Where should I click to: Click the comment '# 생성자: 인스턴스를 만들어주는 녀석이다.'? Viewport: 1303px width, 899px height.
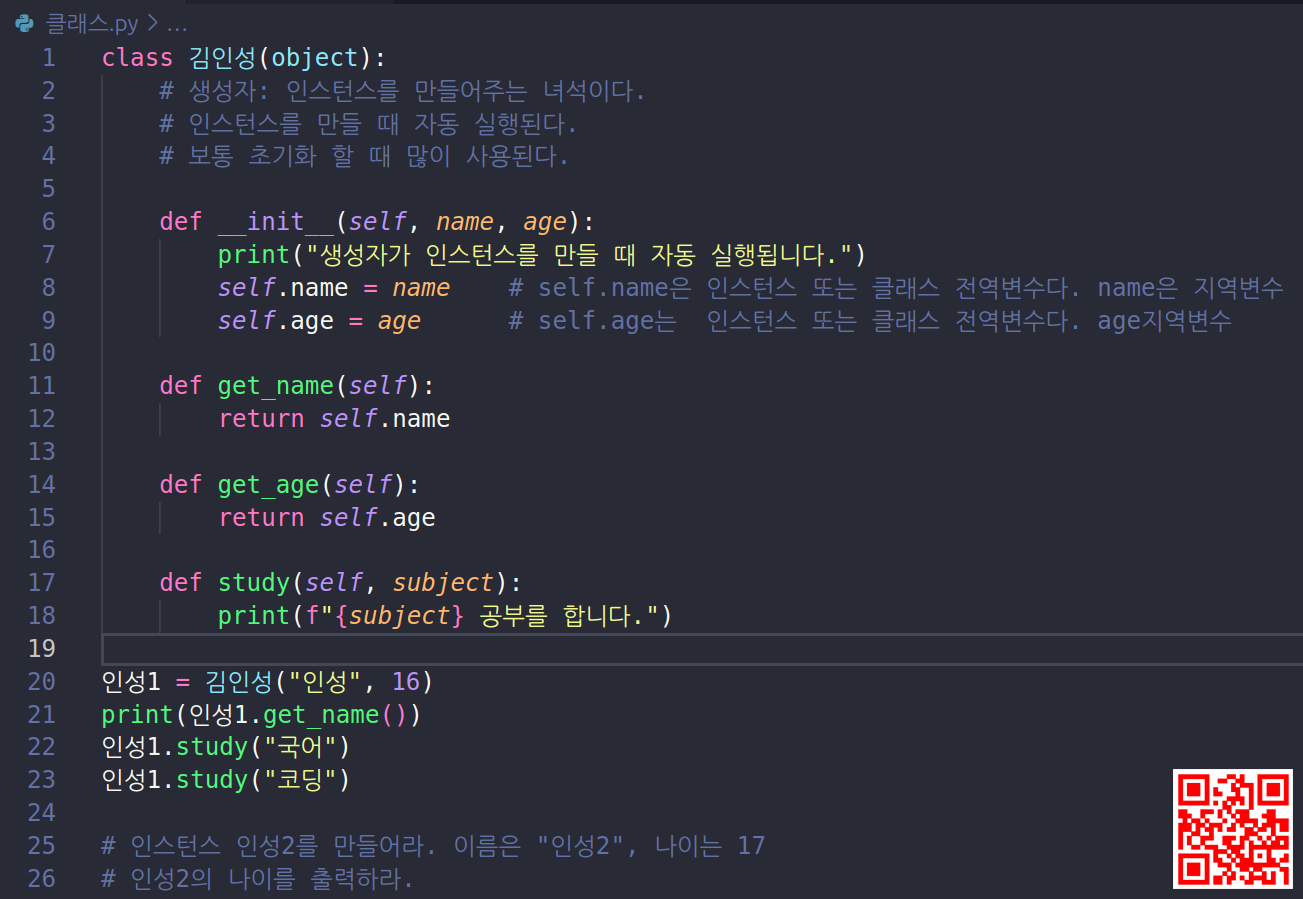403,91
